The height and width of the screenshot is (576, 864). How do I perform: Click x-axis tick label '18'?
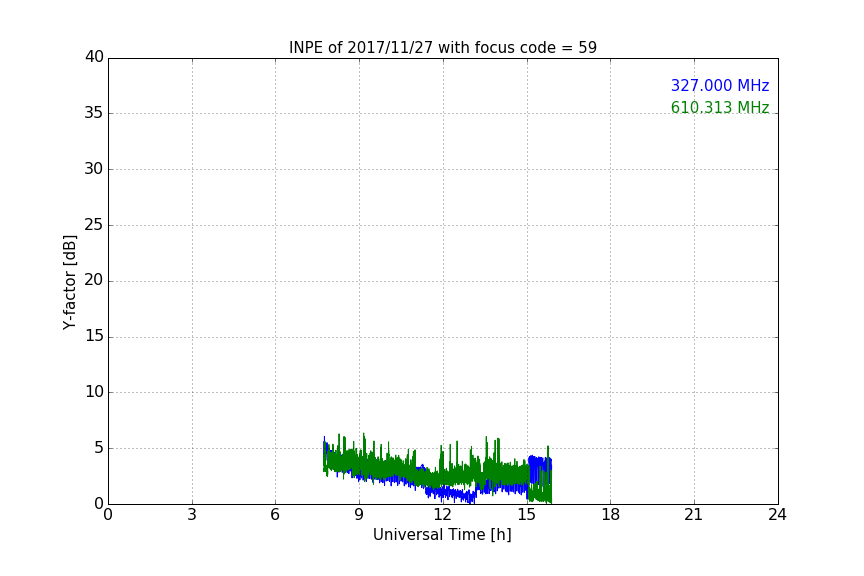(x=611, y=515)
